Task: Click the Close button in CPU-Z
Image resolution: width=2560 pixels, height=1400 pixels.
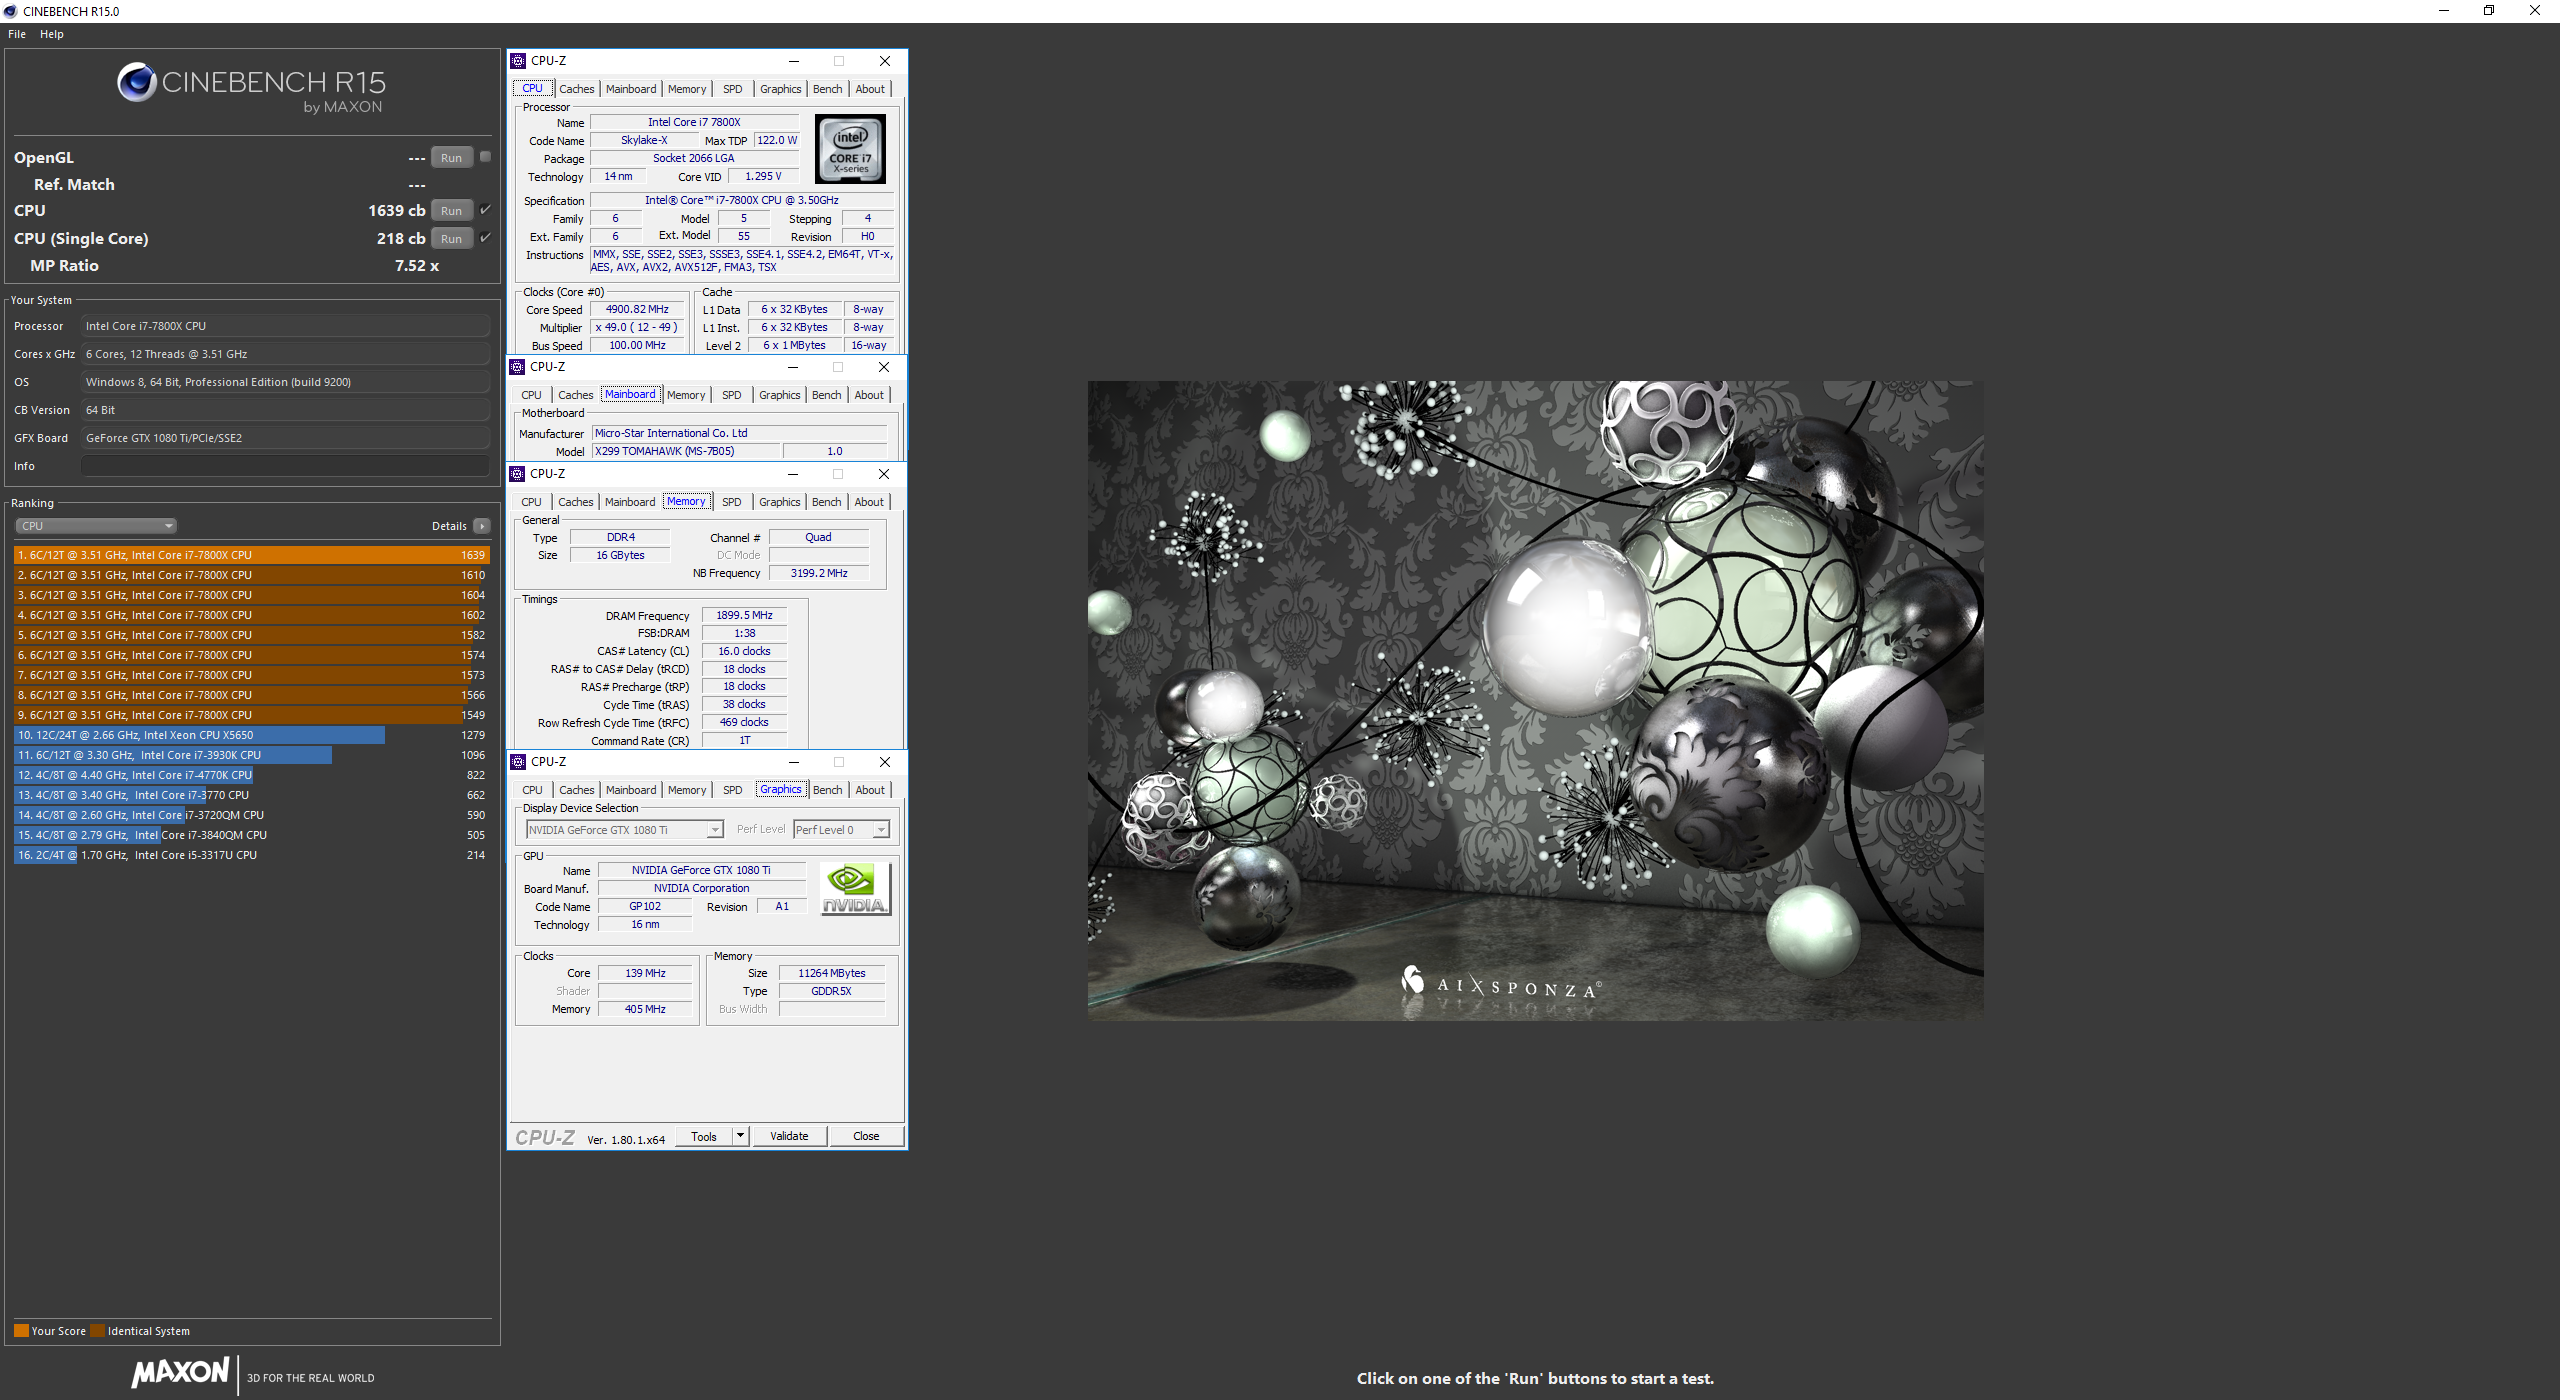Action: tap(866, 1136)
